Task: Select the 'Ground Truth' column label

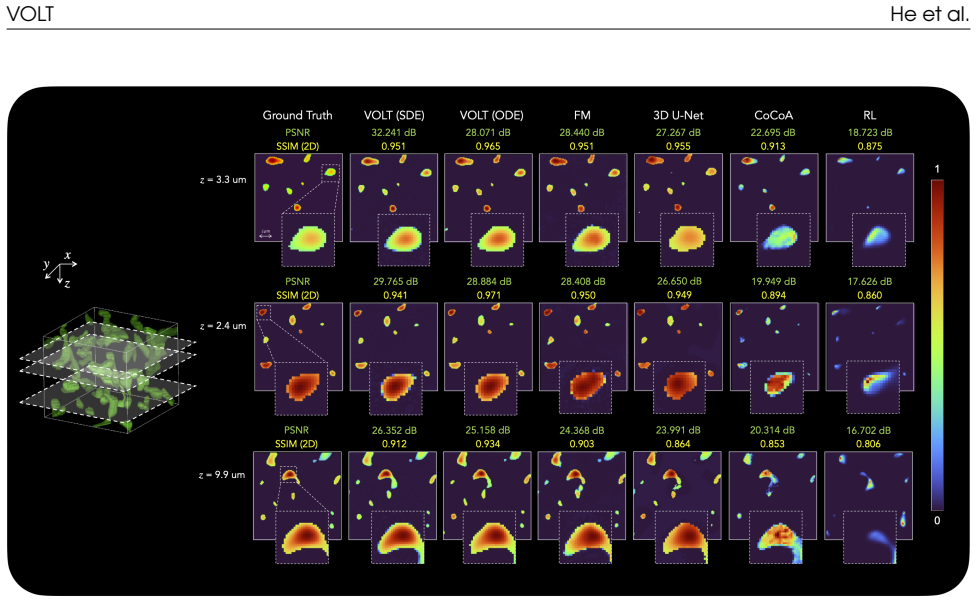Action: pyautogui.click(x=297, y=115)
